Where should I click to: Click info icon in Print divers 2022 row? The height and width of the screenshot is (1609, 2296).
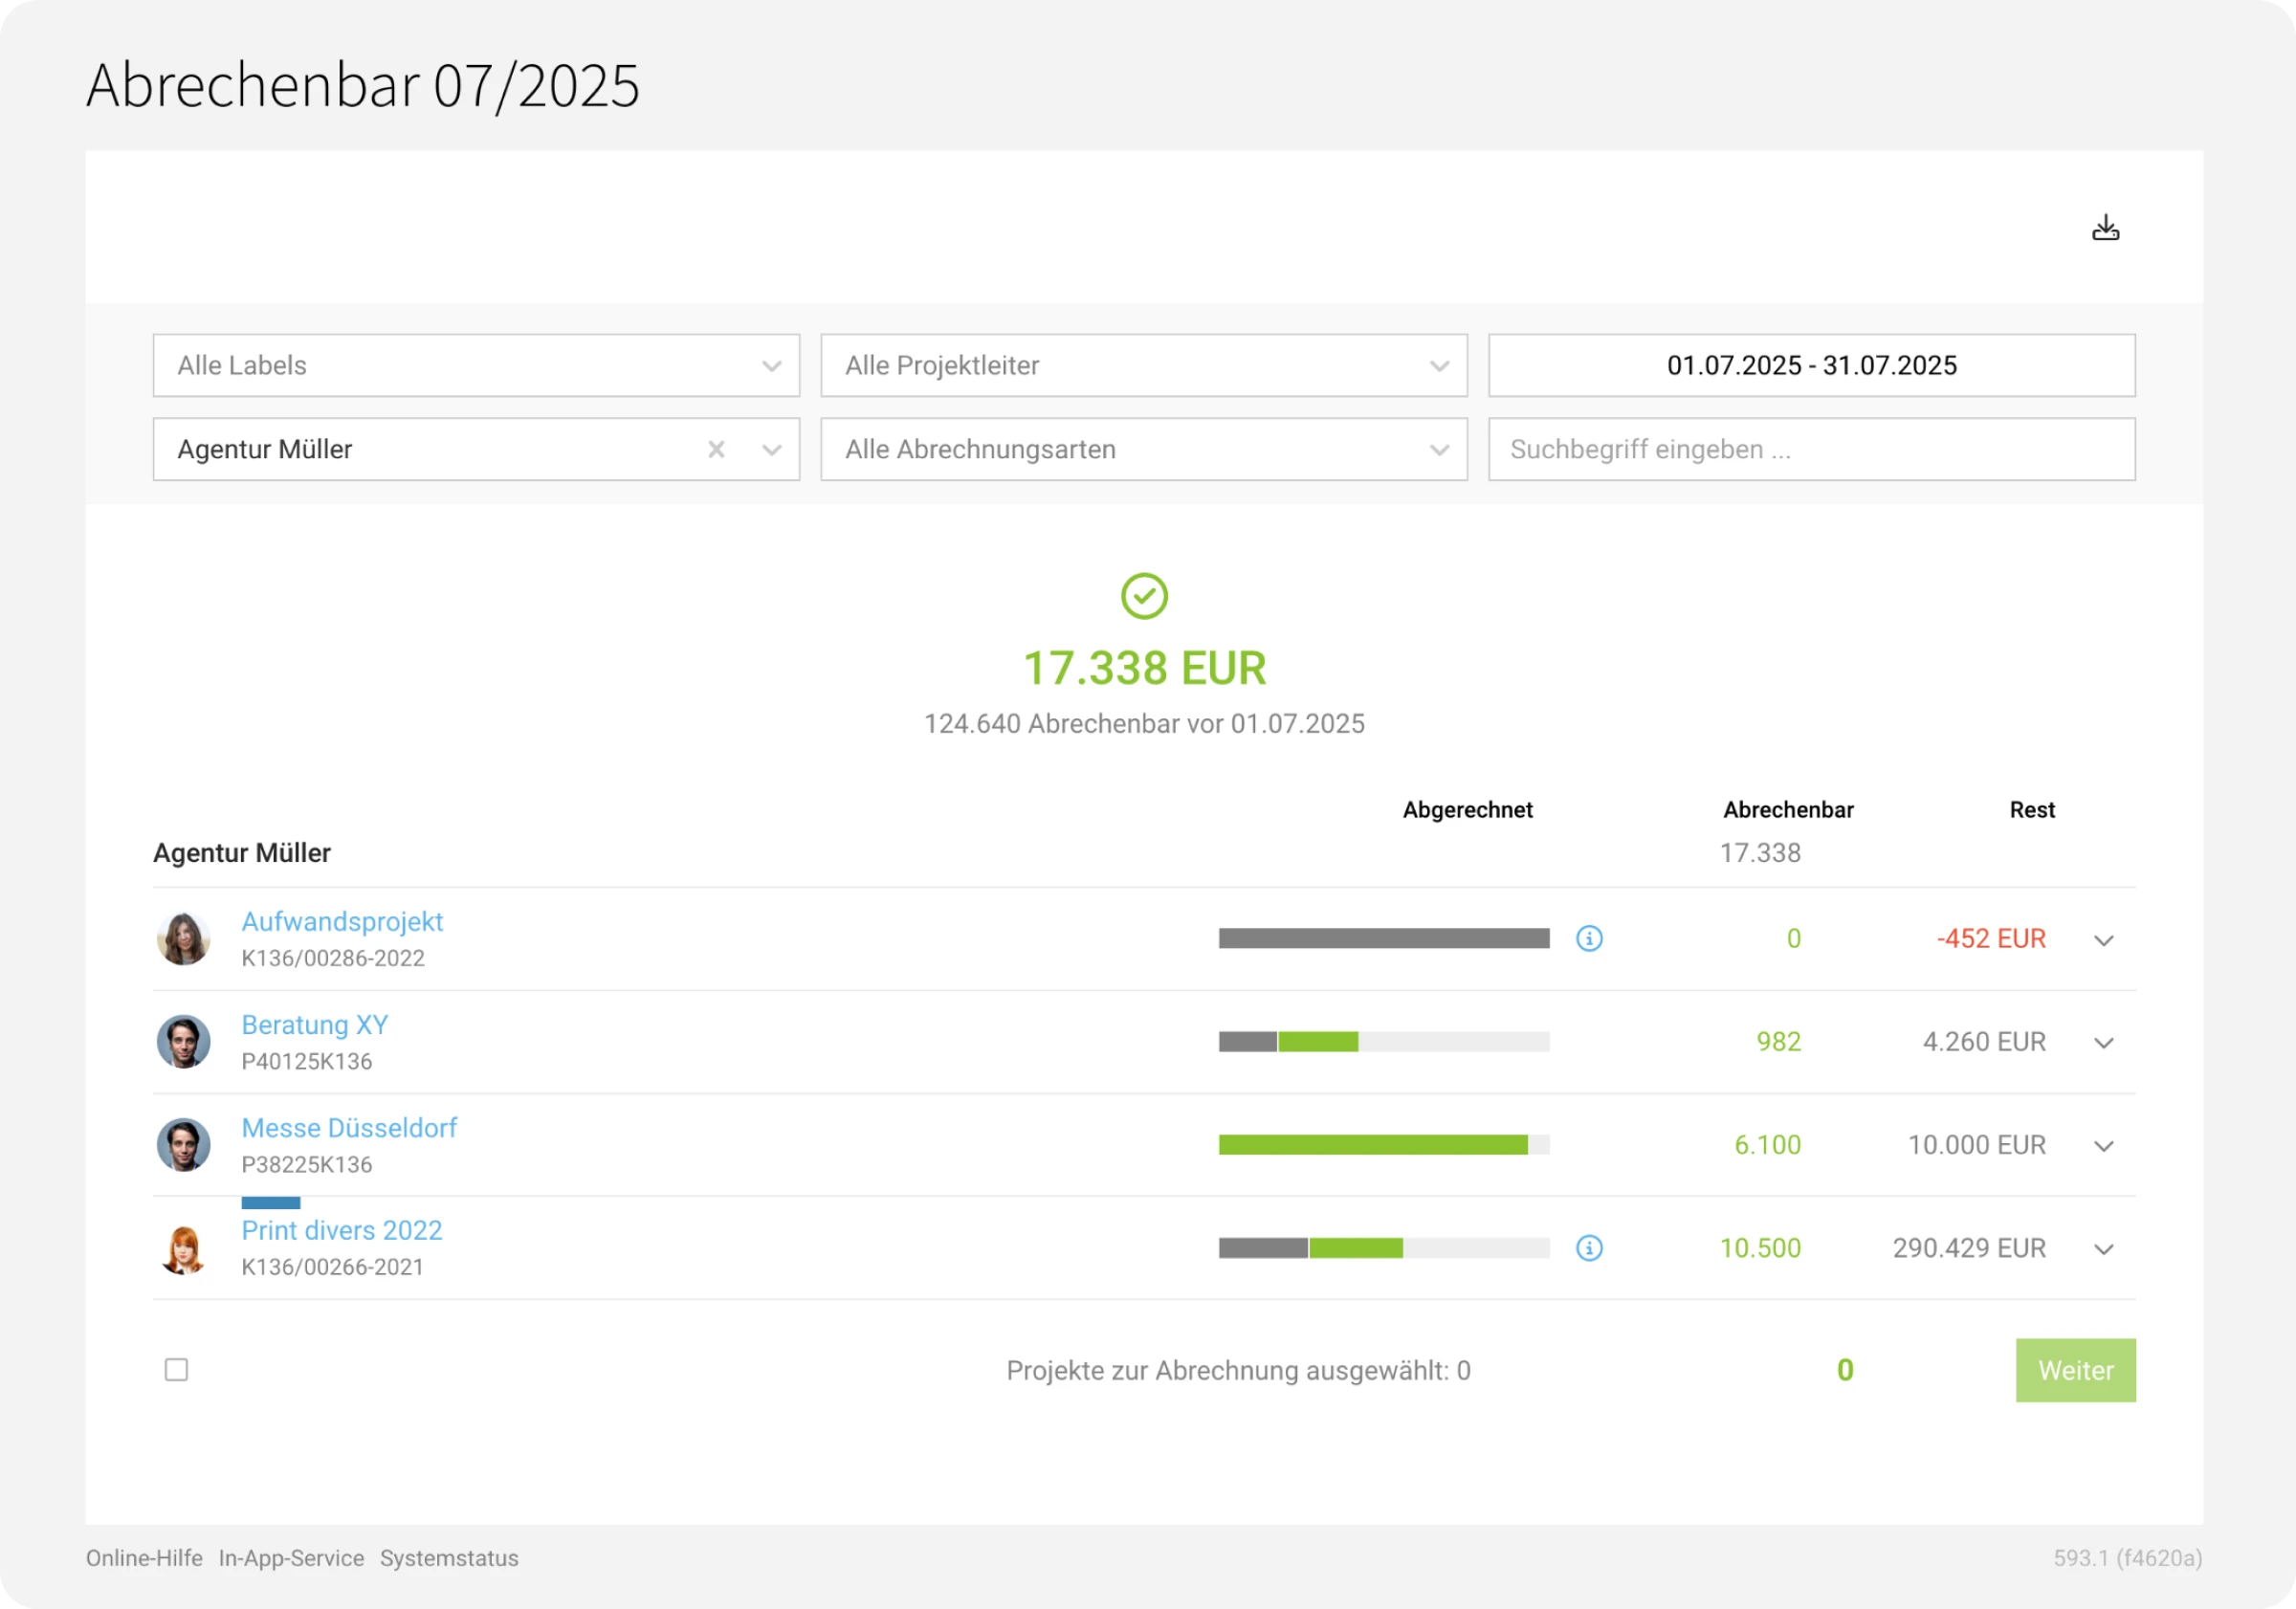(x=1589, y=1248)
